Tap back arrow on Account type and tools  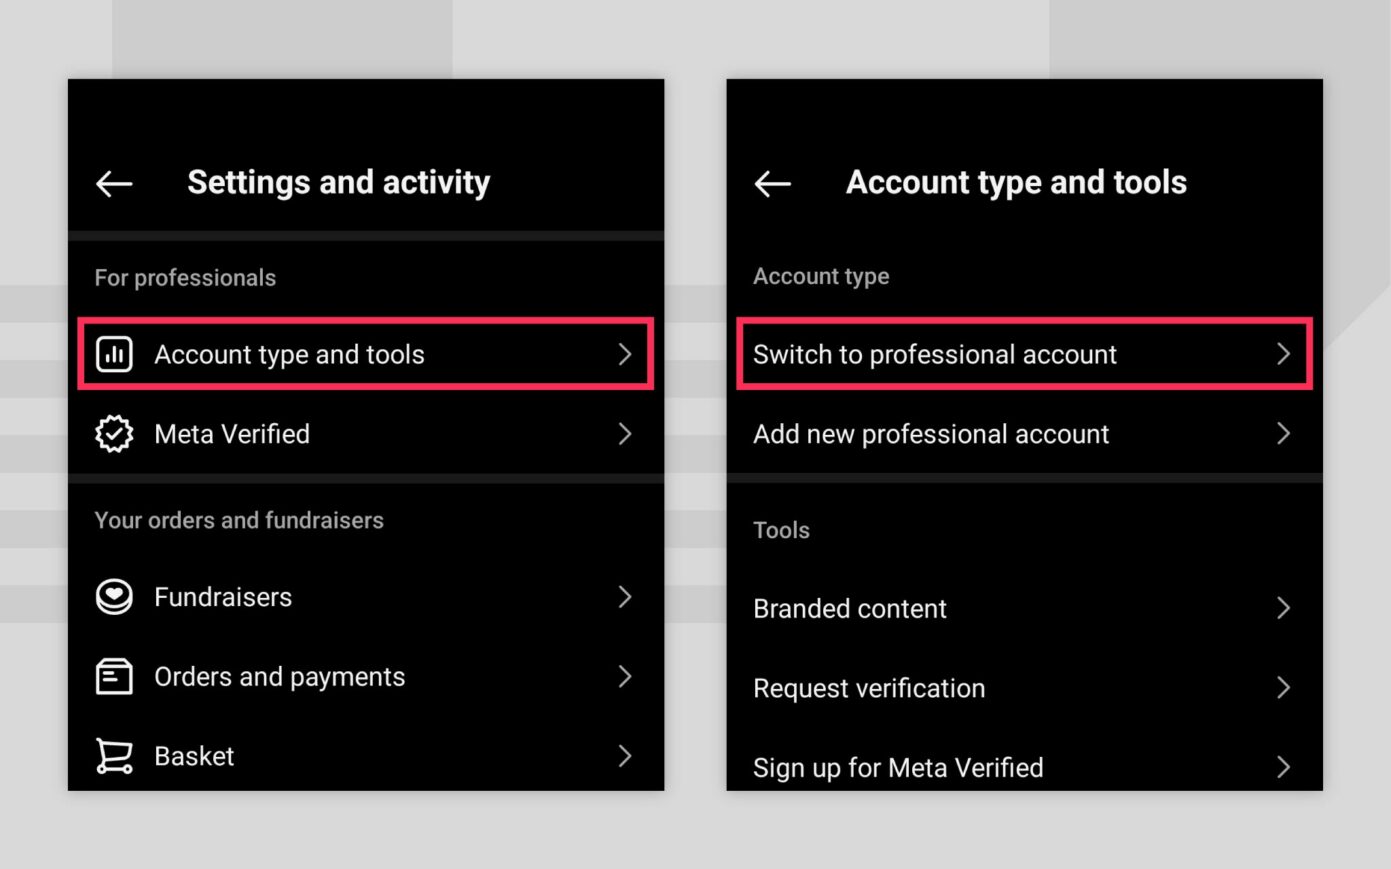(772, 183)
